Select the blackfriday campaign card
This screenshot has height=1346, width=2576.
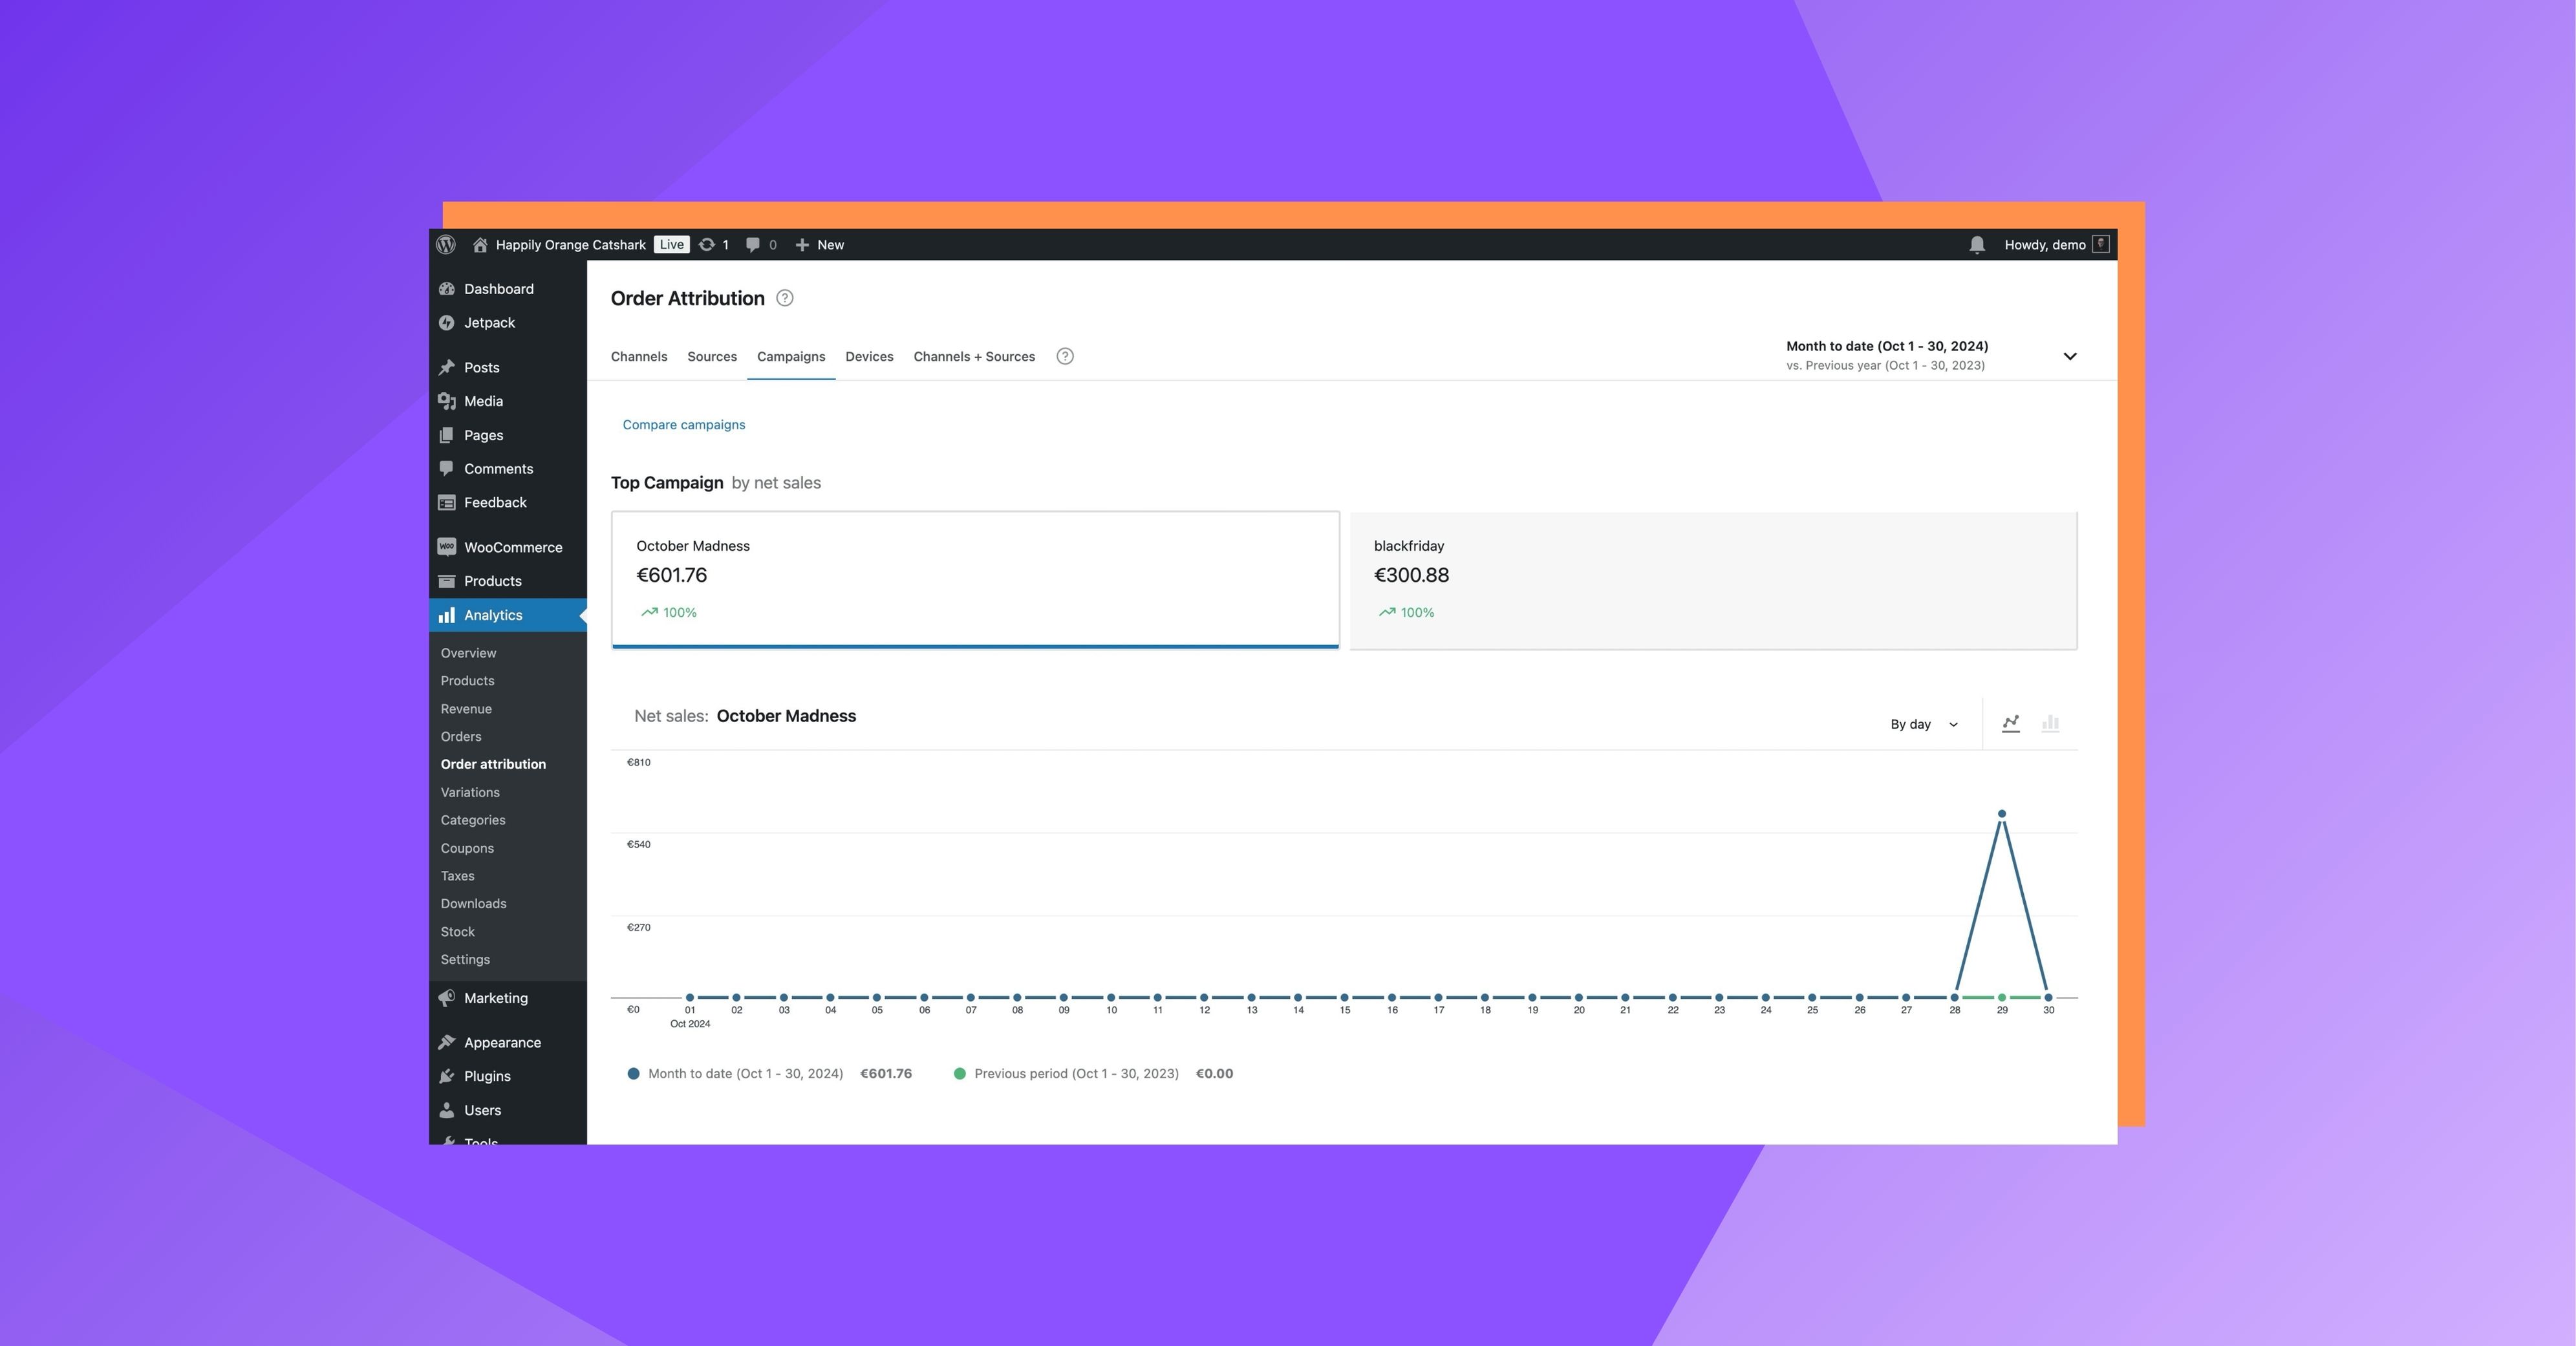point(1713,580)
